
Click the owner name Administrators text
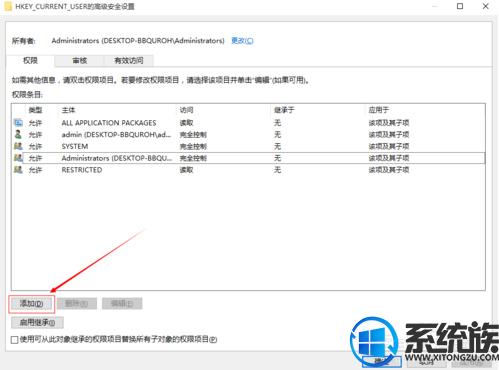point(138,41)
